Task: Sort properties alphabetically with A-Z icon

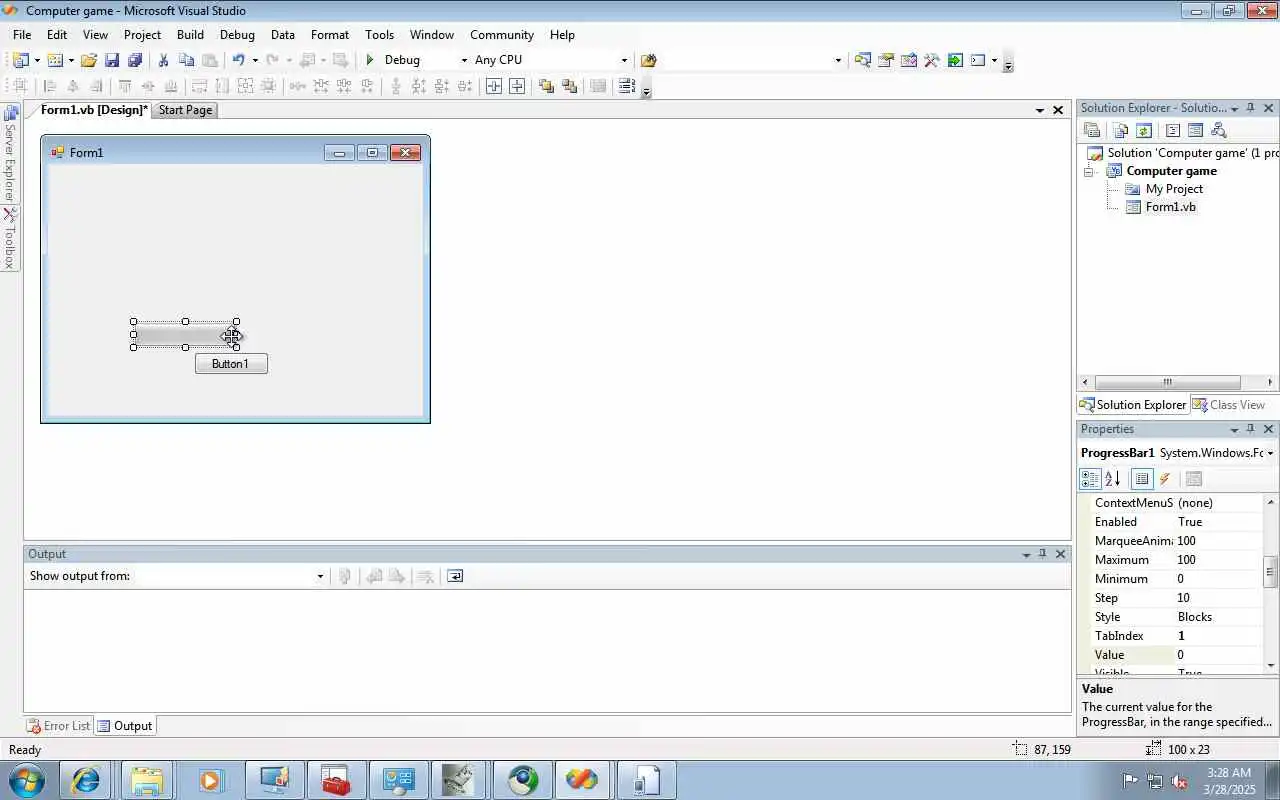Action: tap(1113, 479)
